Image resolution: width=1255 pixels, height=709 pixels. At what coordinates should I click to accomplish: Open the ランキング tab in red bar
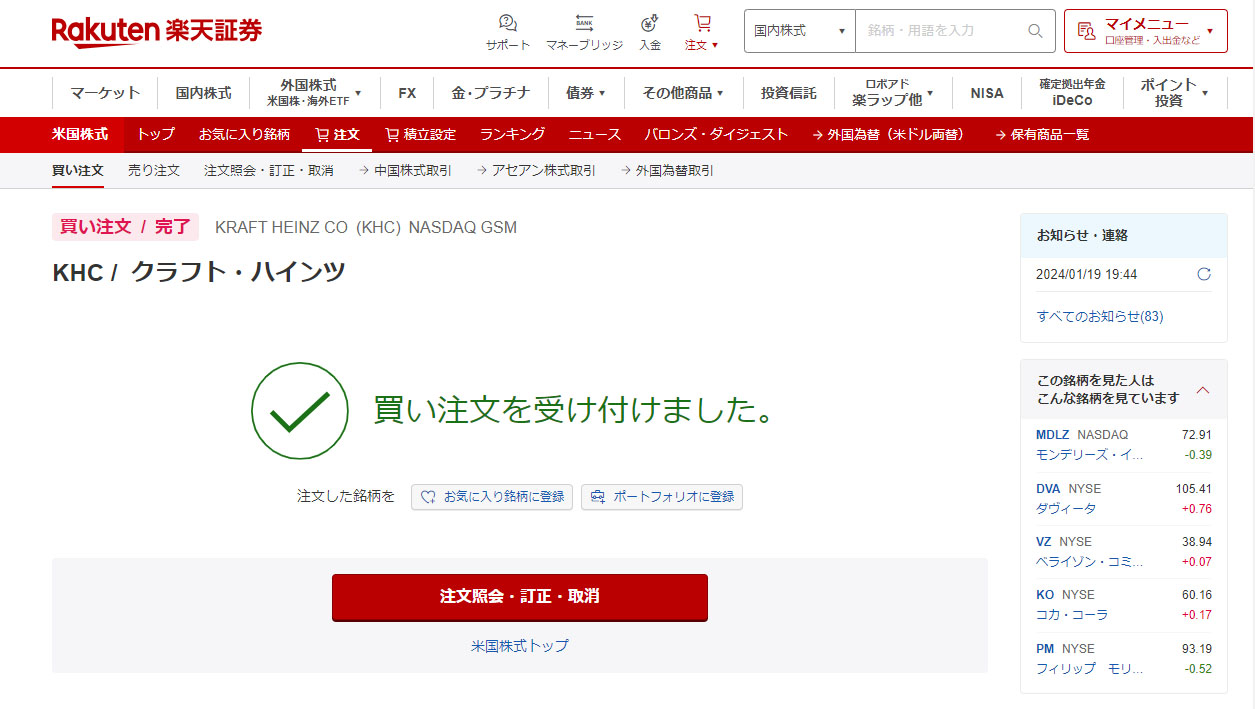click(512, 134)
